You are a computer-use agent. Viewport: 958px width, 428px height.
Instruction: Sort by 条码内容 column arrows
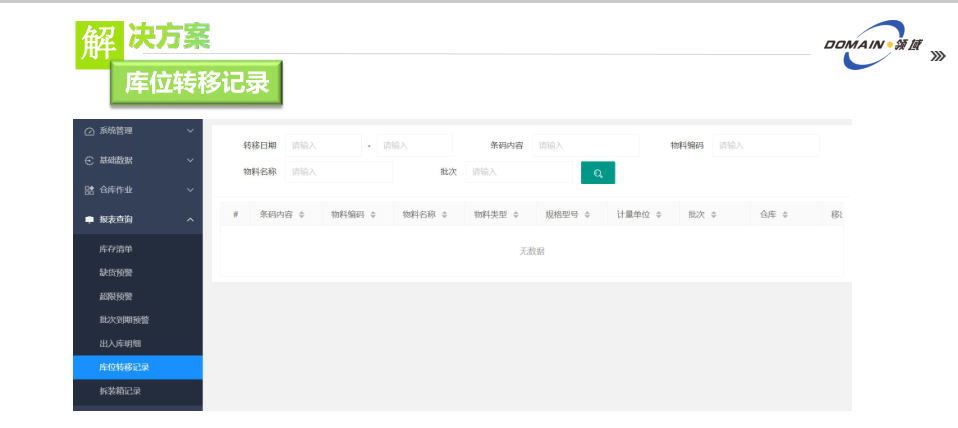(x=302, y=215)
